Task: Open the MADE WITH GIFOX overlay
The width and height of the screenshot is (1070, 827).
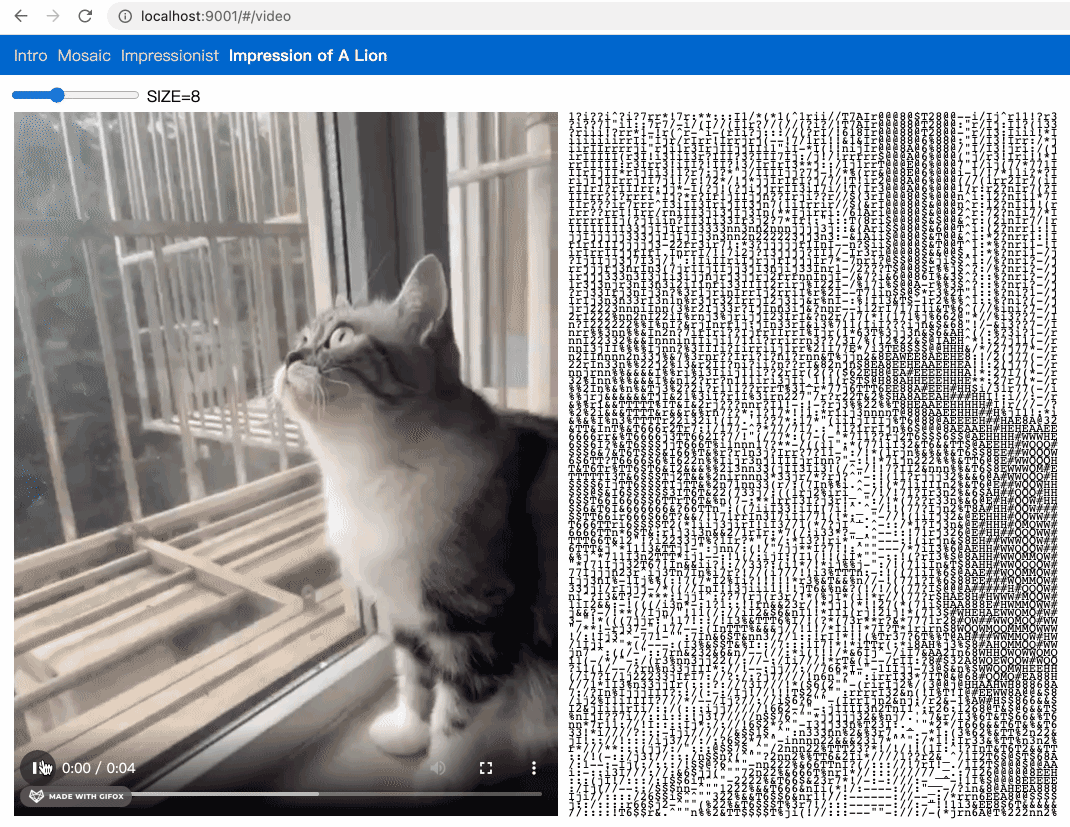Action: 75,796
